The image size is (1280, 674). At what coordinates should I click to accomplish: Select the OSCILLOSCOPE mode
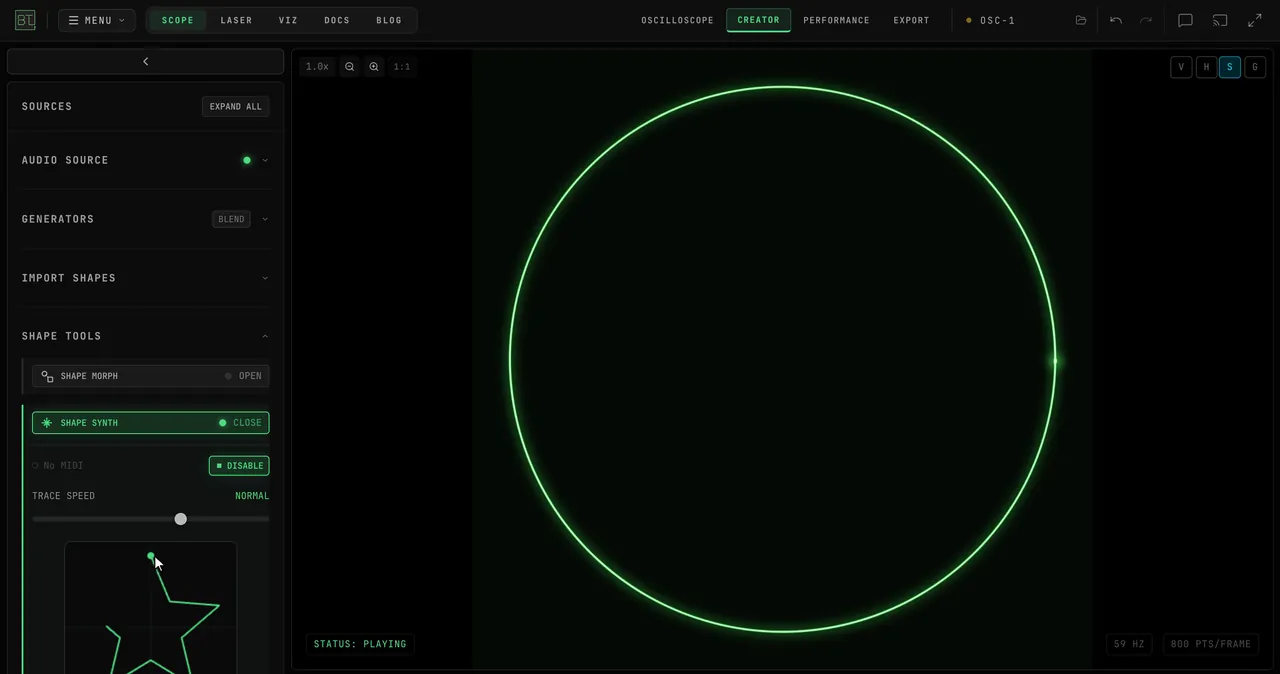[x=678, y=20]
